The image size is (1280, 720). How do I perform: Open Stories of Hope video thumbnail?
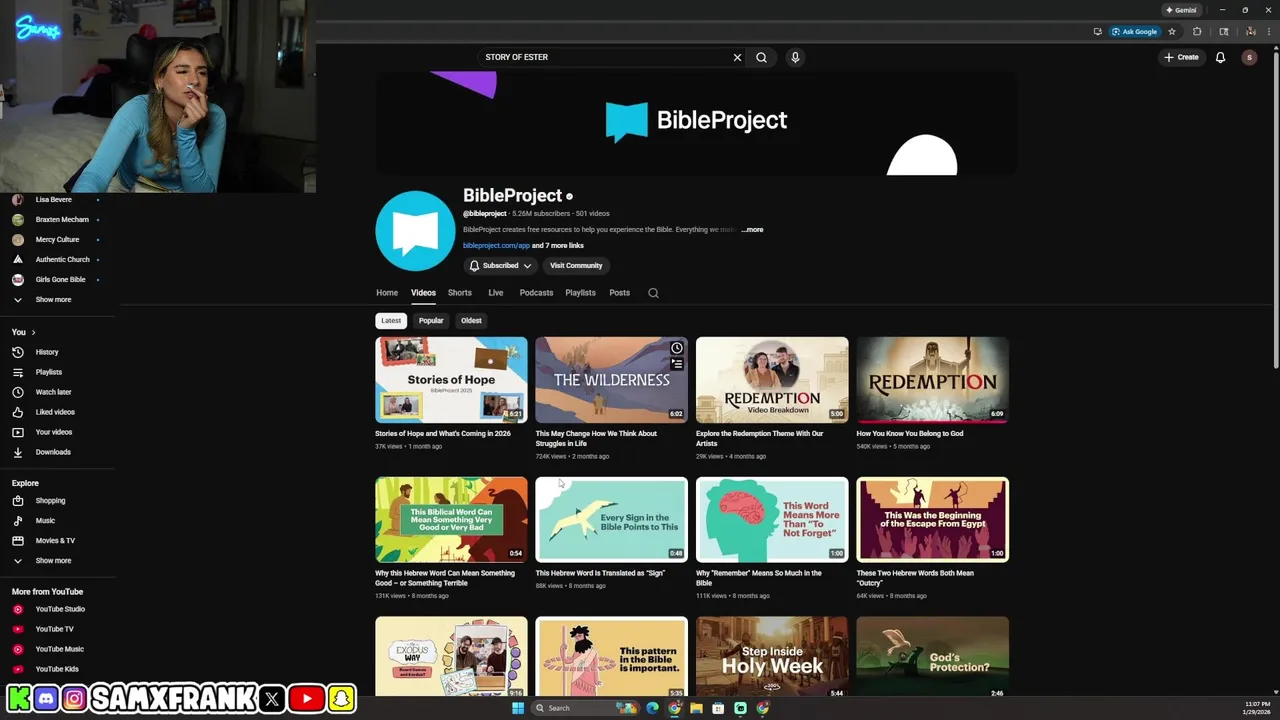451,380
